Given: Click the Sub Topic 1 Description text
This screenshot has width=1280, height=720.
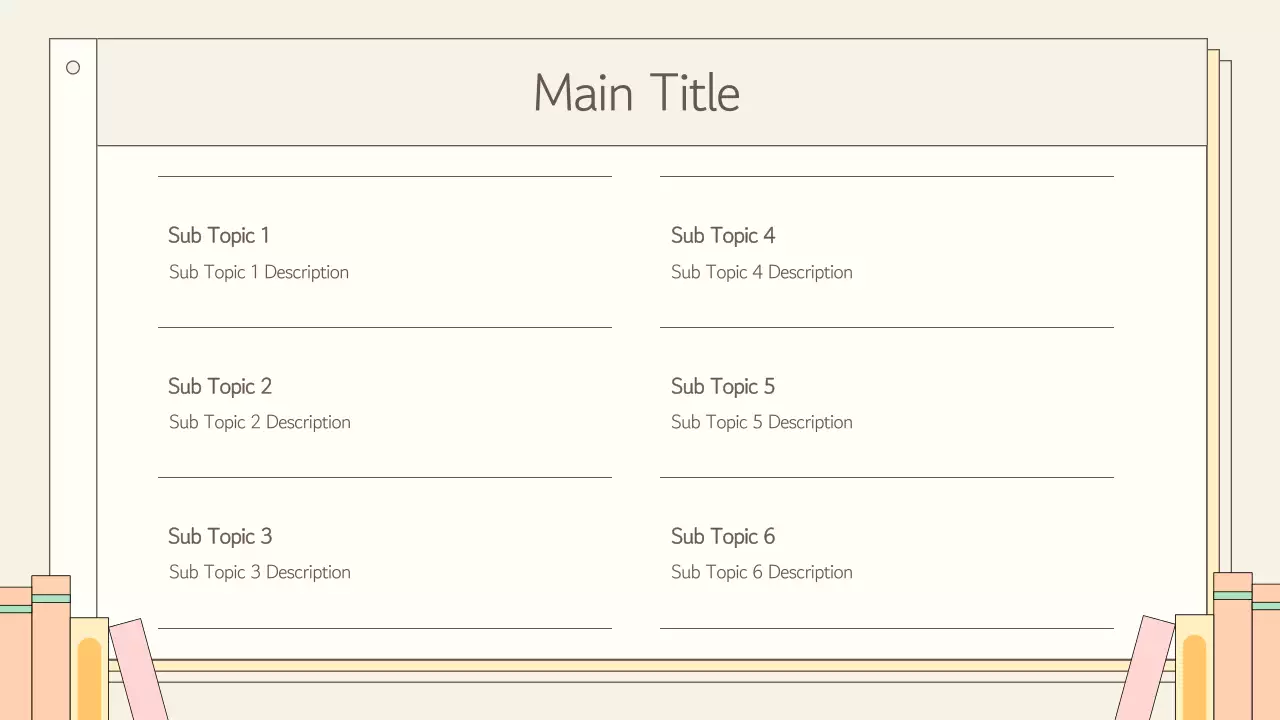Looking at the screenshot, I should [x=259, y=272].
